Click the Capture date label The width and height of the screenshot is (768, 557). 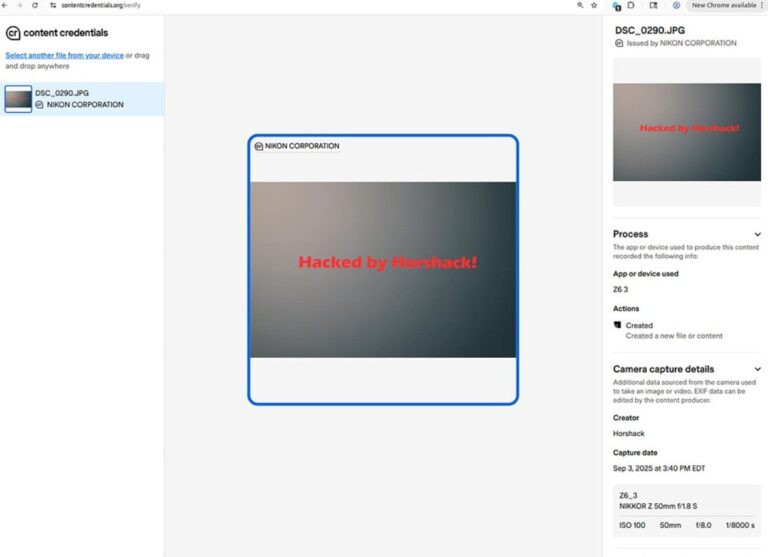635,453
